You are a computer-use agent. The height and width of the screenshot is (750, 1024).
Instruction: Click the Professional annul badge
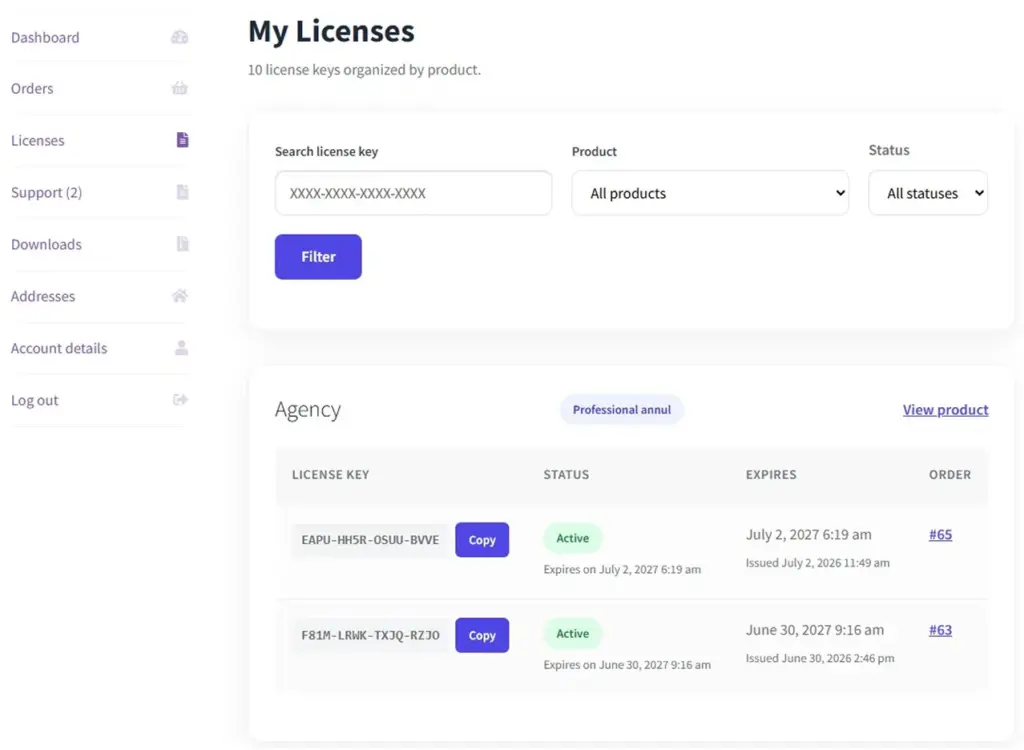(x=622, y=410)
